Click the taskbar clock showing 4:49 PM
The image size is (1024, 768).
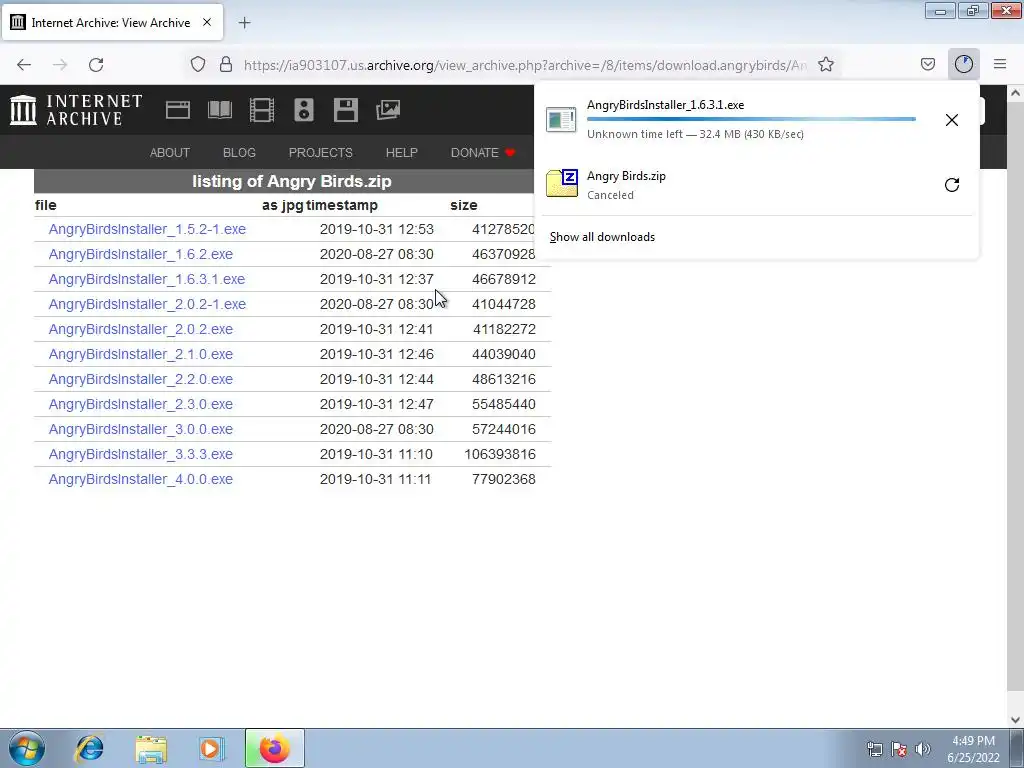[973, 749]
